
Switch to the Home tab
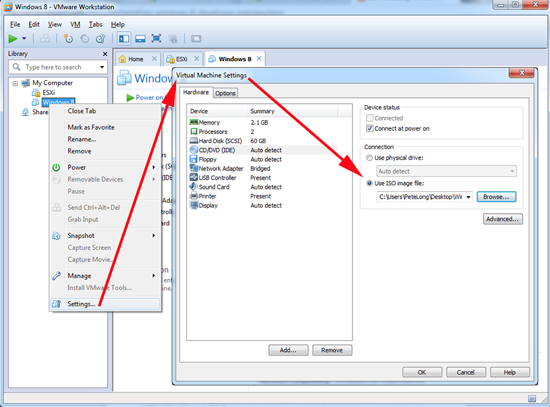135,59
